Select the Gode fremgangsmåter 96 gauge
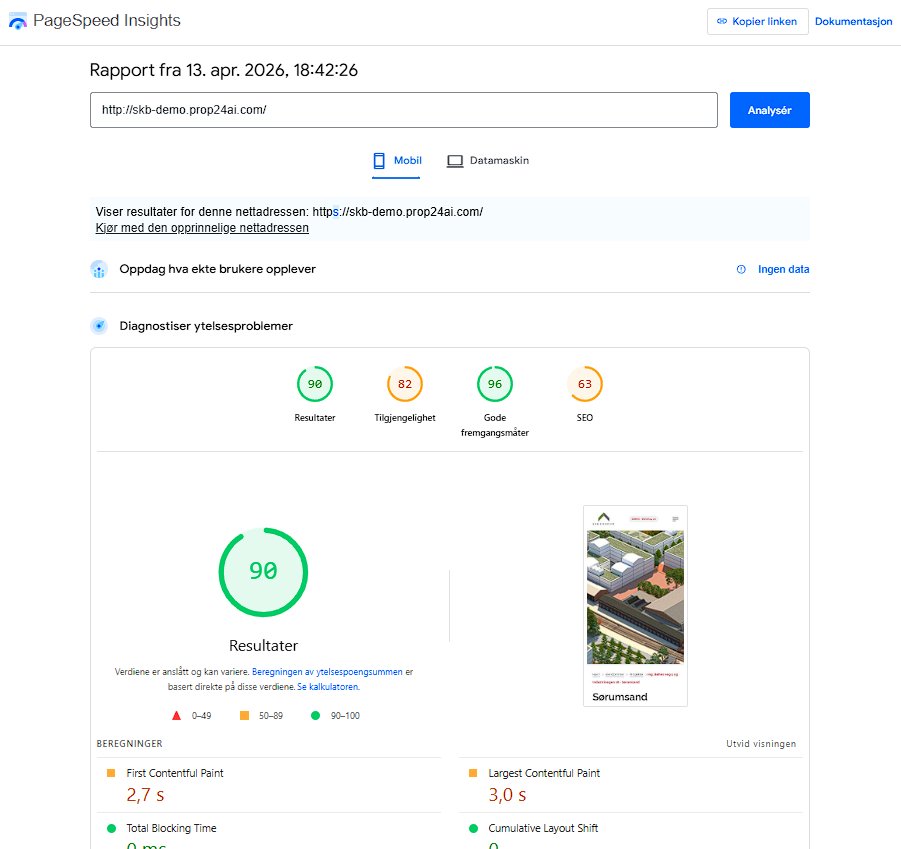901x849 pixels. (x=494, y=383)
